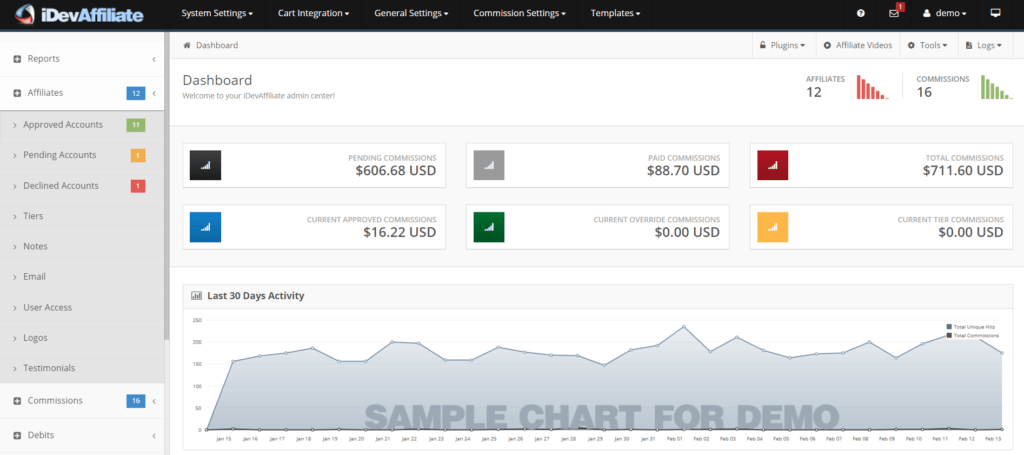Expand the Reports sidebar section
The image size is (1024, 455).
pos(43,59)
